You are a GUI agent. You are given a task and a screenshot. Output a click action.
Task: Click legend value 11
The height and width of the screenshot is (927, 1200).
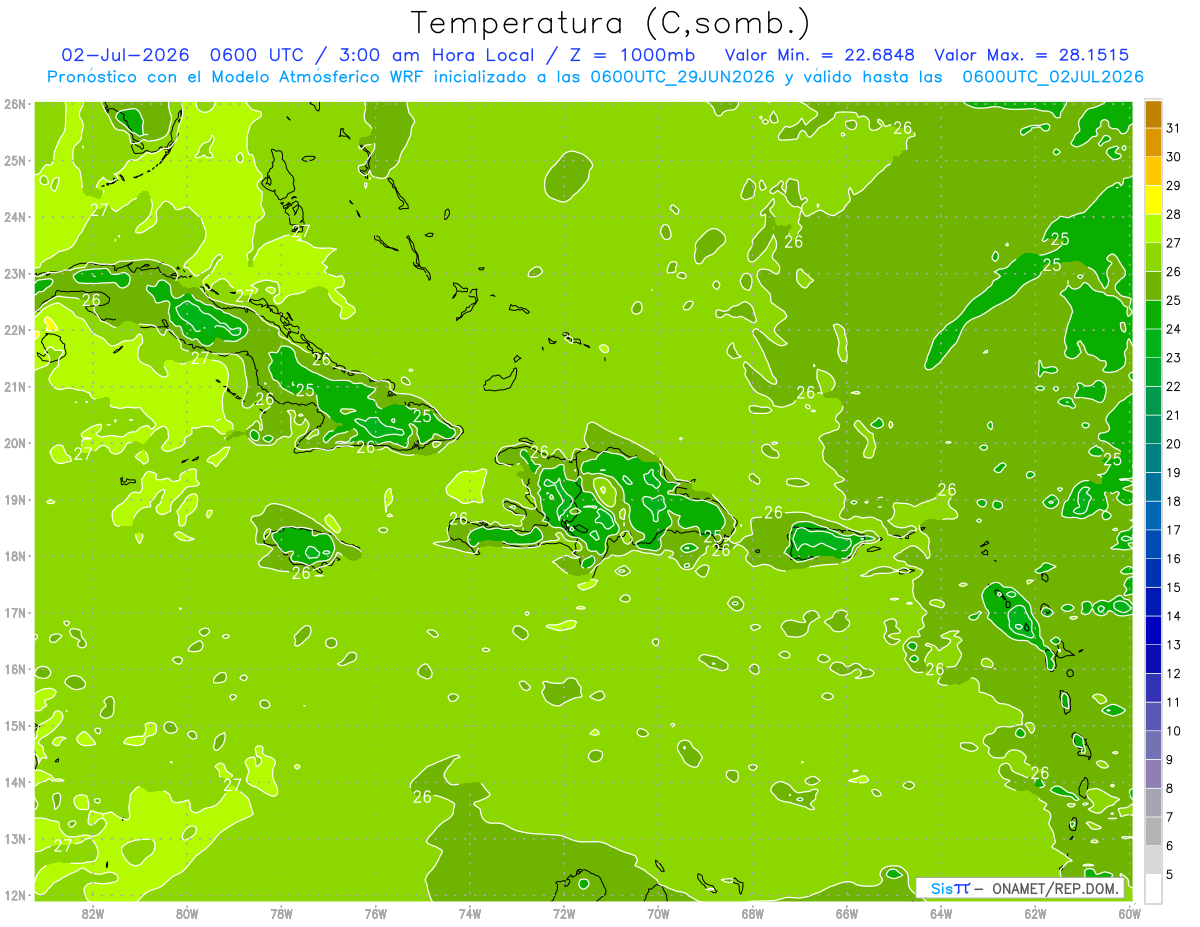tap(1173, 703)
